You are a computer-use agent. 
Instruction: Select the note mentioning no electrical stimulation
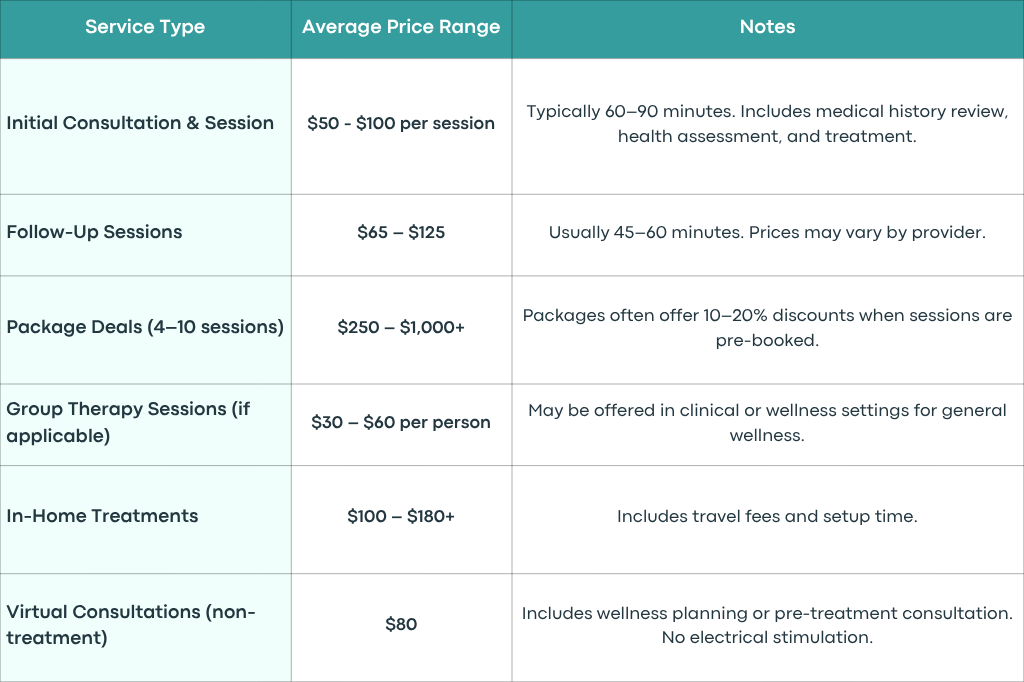tap(767, 625)
